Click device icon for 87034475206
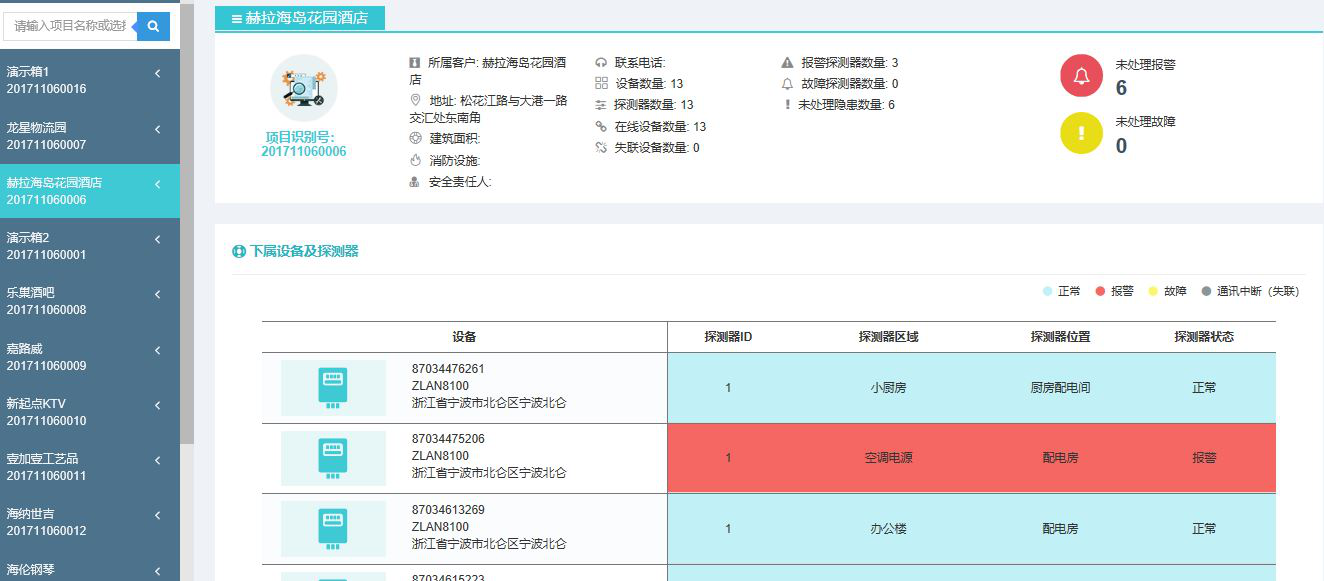Screen dimensions: 1324x581 pos(333,458)
